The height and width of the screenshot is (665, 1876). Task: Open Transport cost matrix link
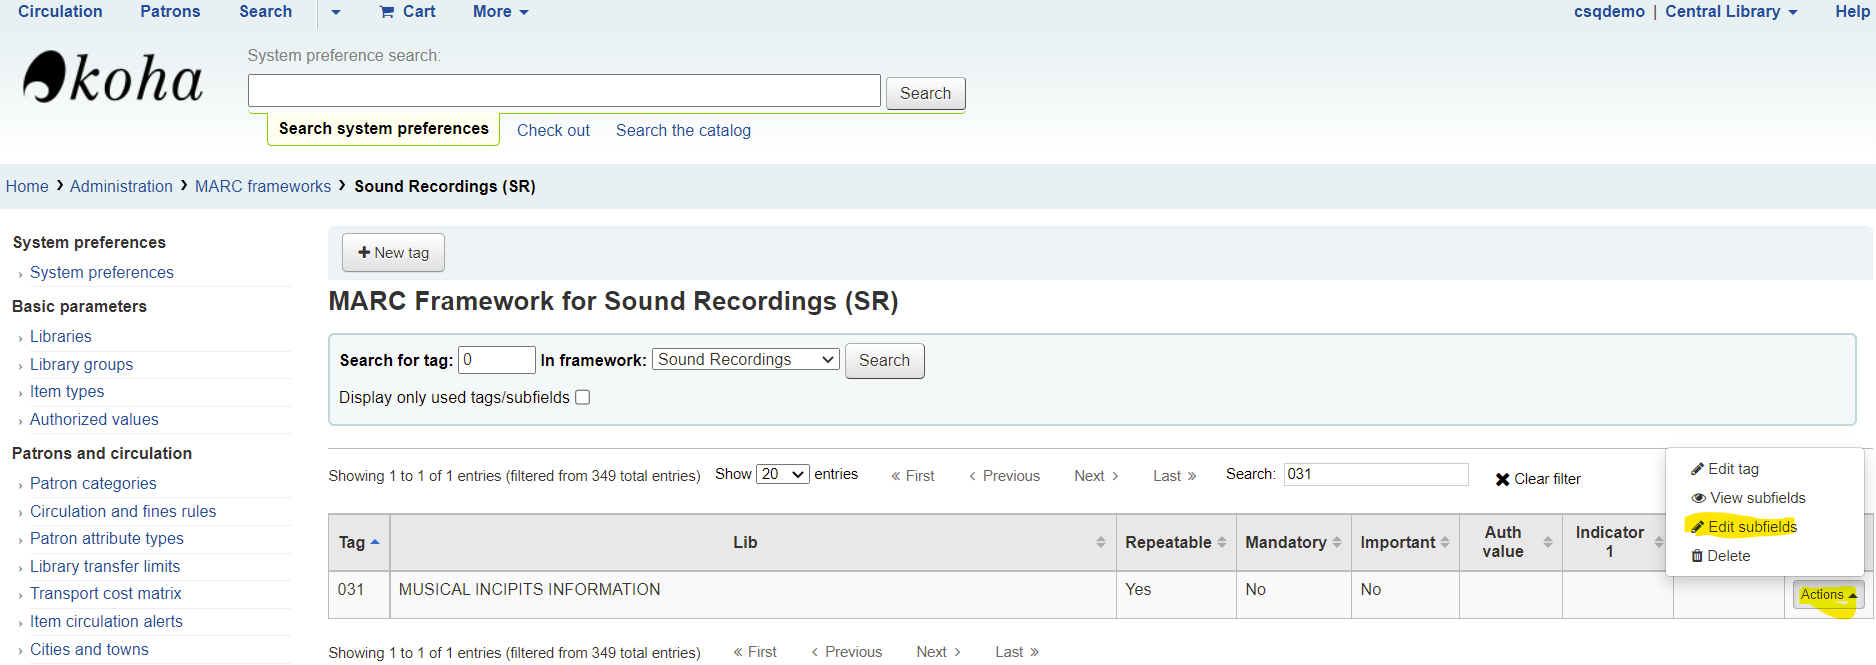click(106, 594)
